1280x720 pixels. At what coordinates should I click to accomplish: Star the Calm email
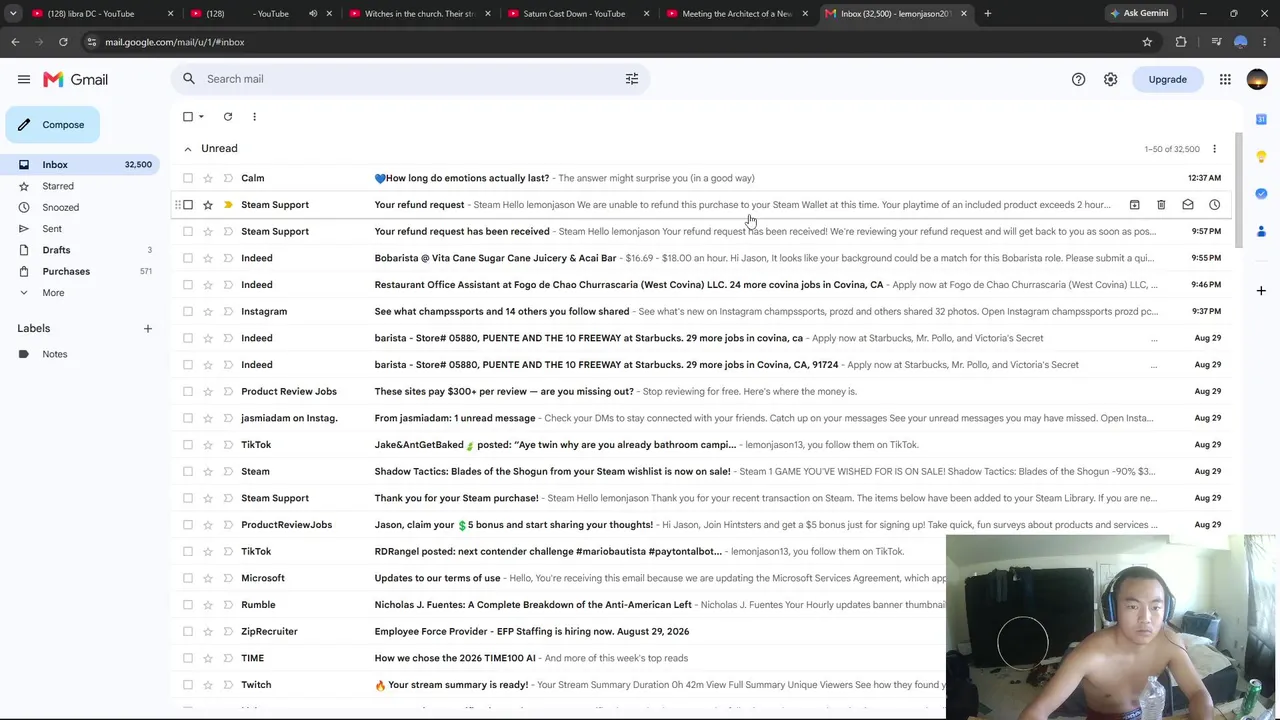click(x=208, y=178)
